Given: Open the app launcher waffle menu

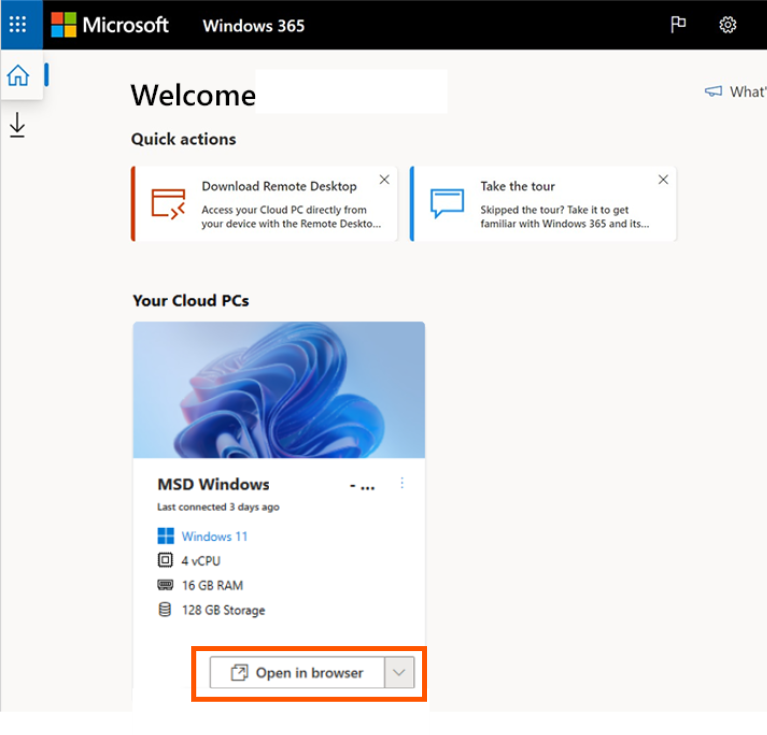Looking at the screenshot, I should pos(18,24).
